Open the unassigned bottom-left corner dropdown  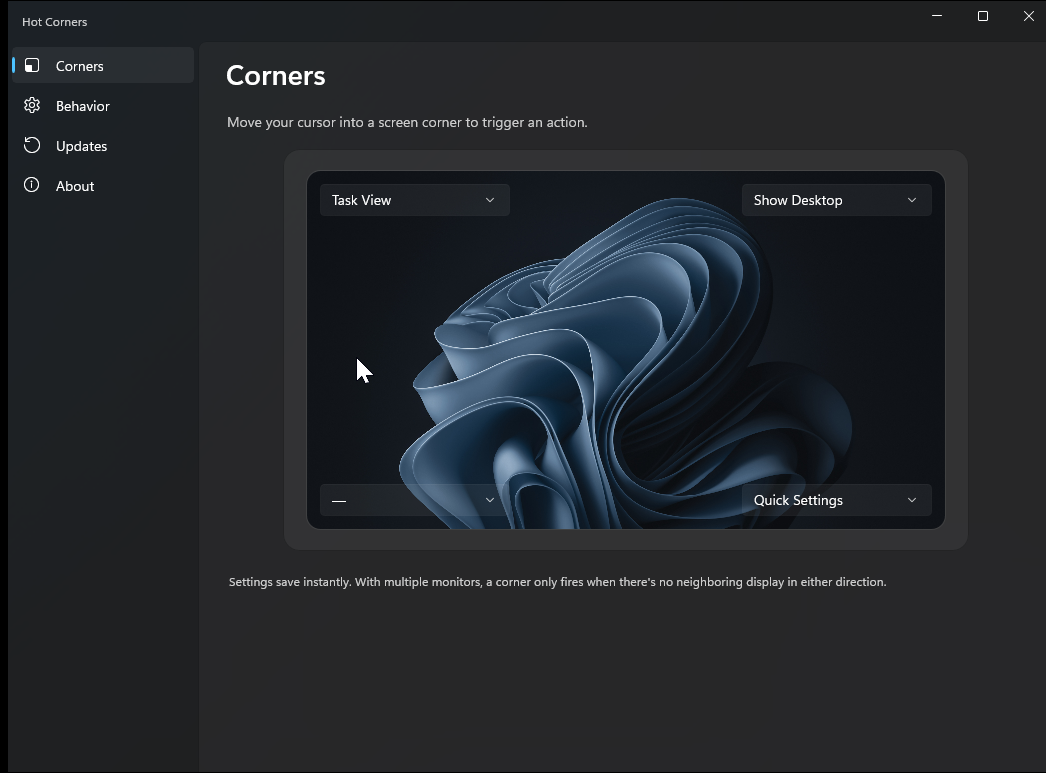pos(415,500)
